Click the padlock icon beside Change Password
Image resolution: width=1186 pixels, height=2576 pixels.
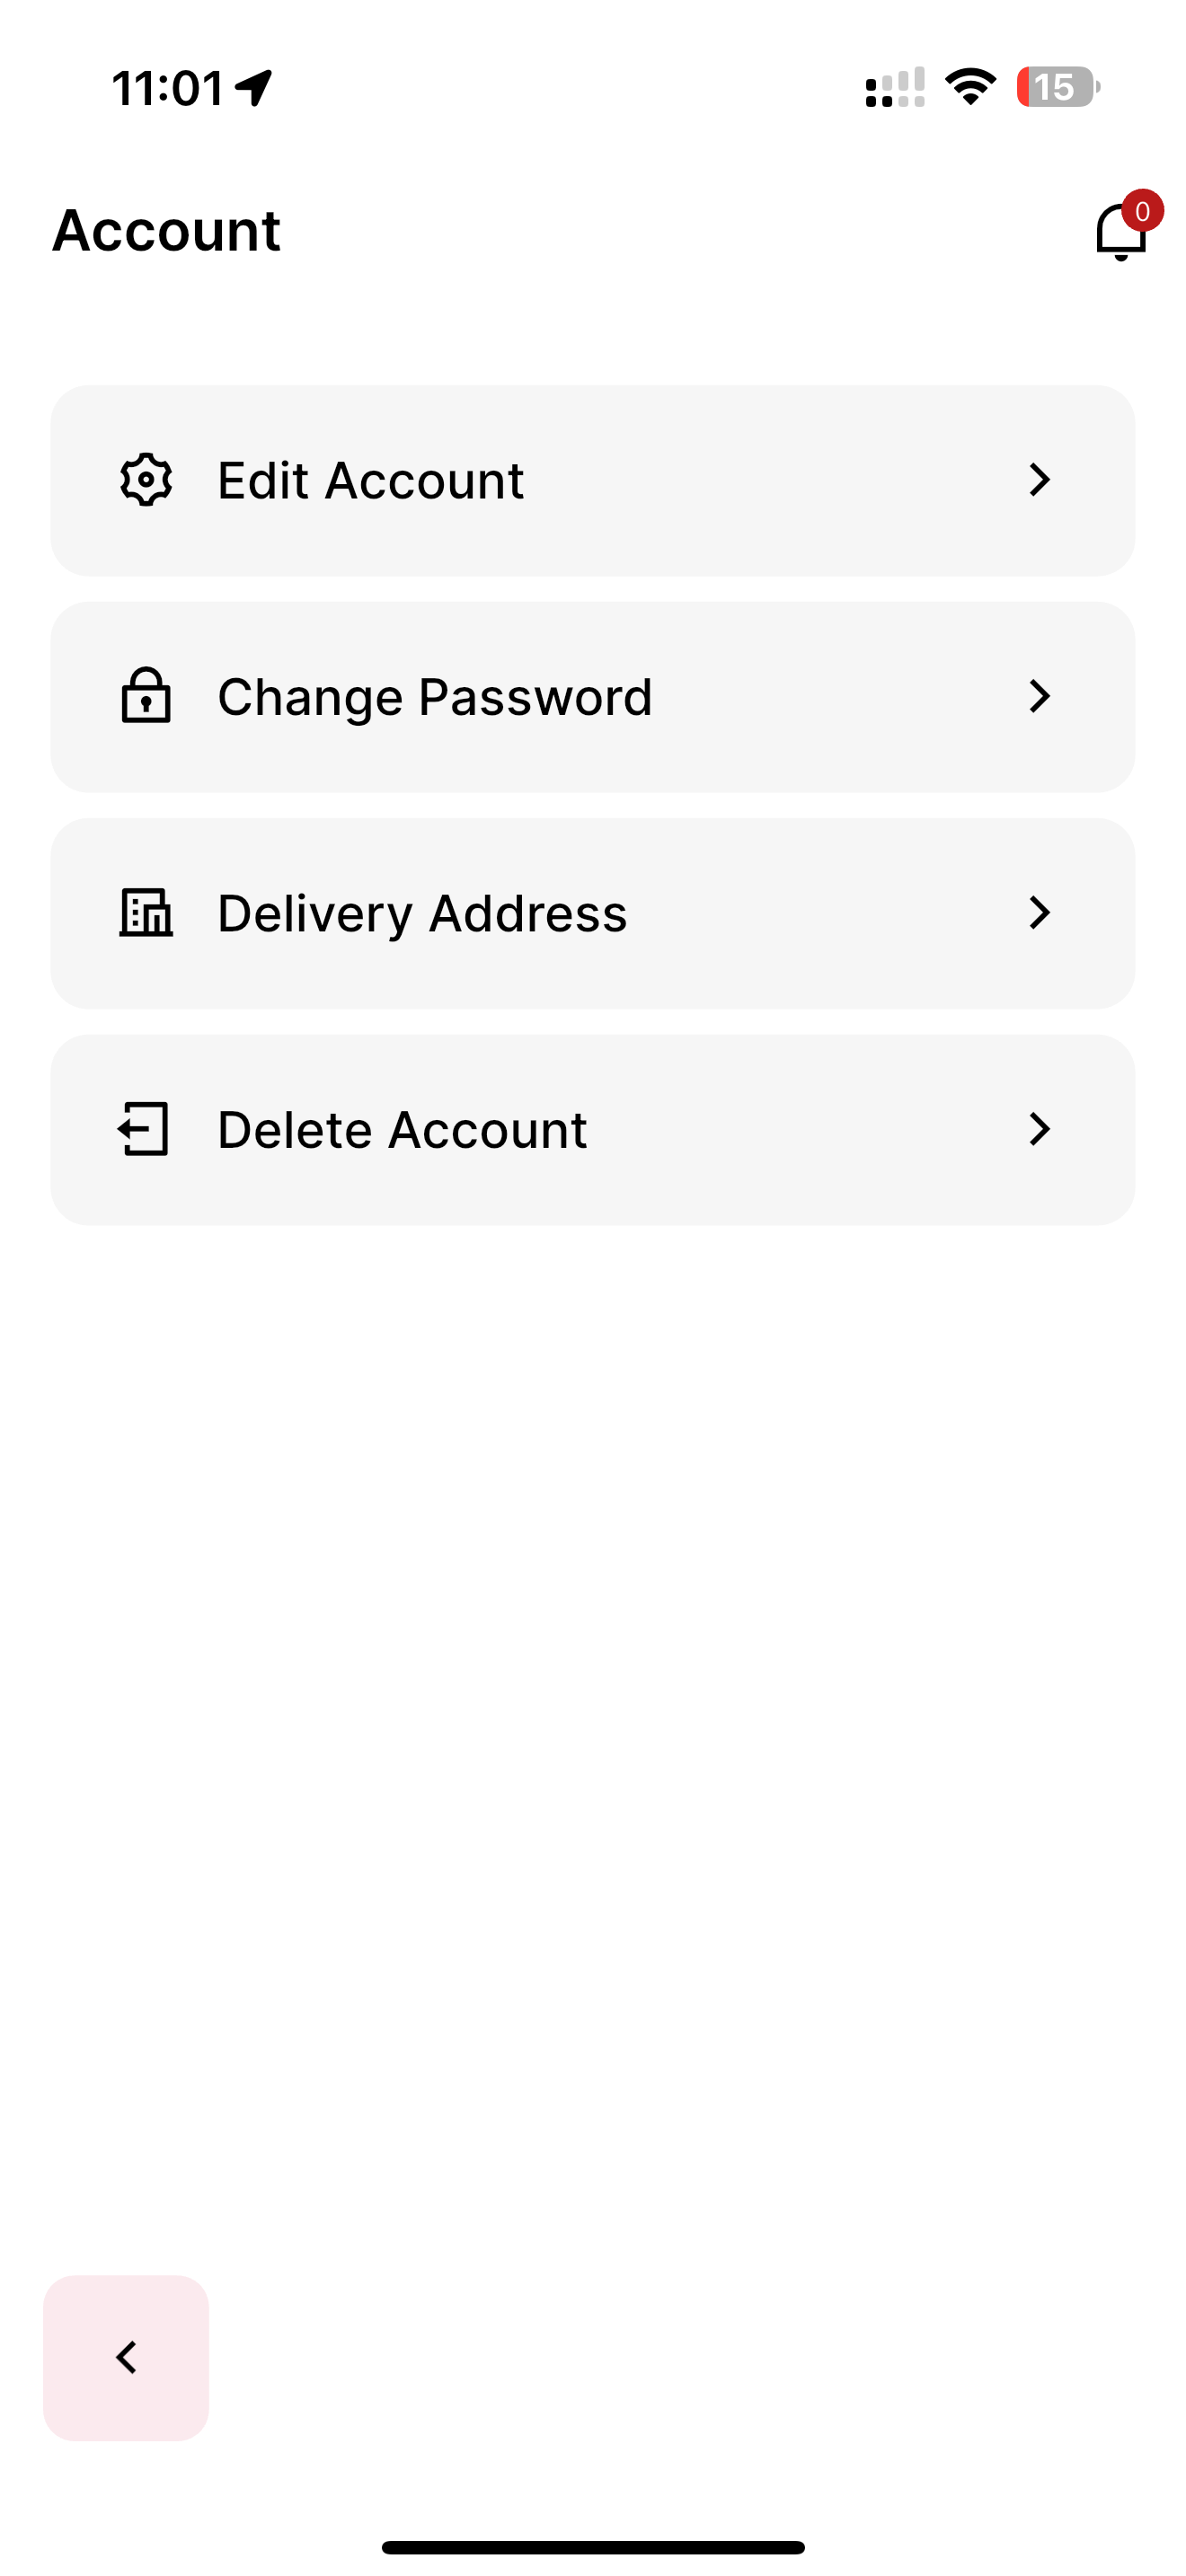point(146,695)
